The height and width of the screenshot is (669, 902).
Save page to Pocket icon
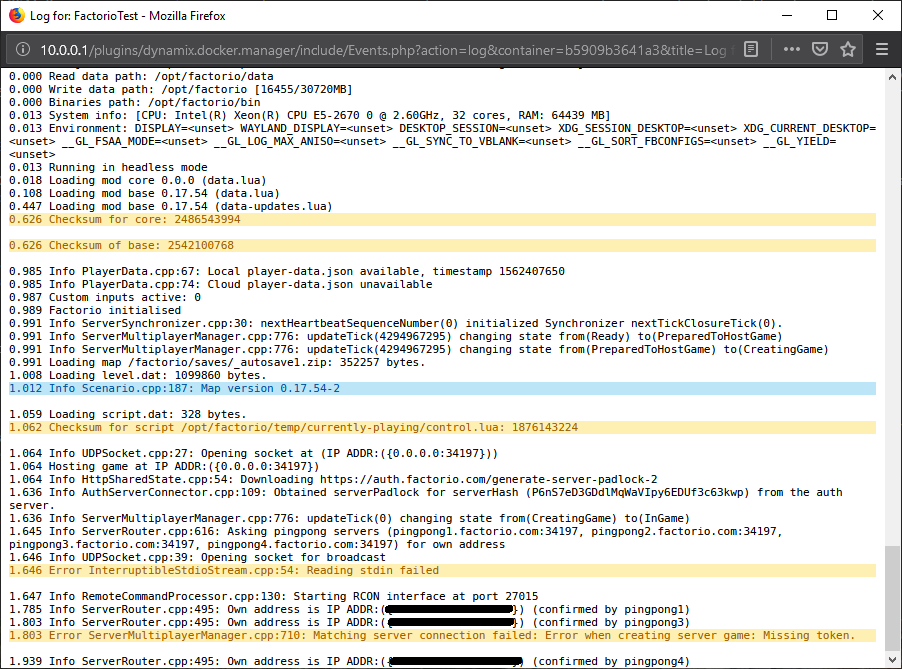820,49
